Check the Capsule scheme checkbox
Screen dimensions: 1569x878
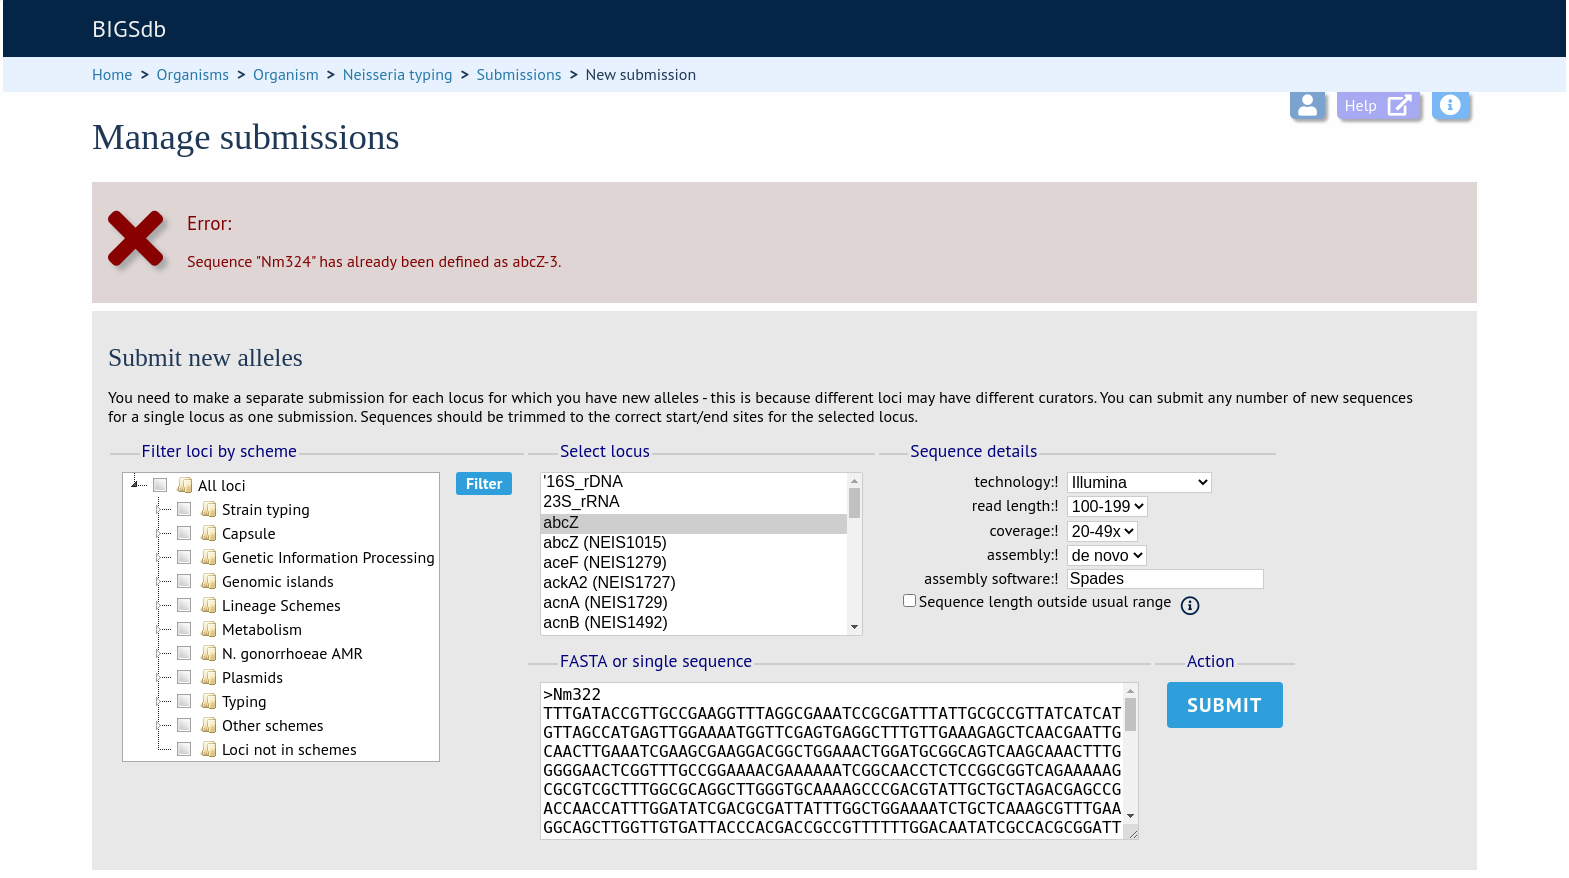[x=184, y=533]
